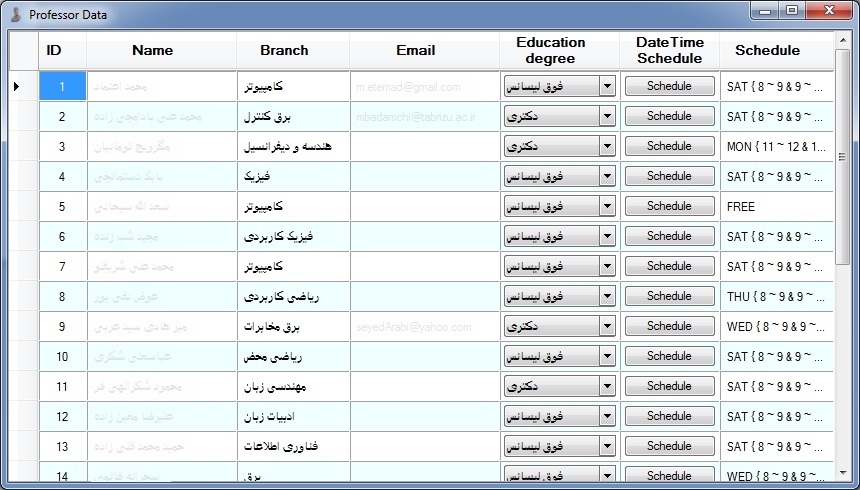Click the empty Email cell in row 6
Viewport: 860px width, 490px height.
coord(425,236)
